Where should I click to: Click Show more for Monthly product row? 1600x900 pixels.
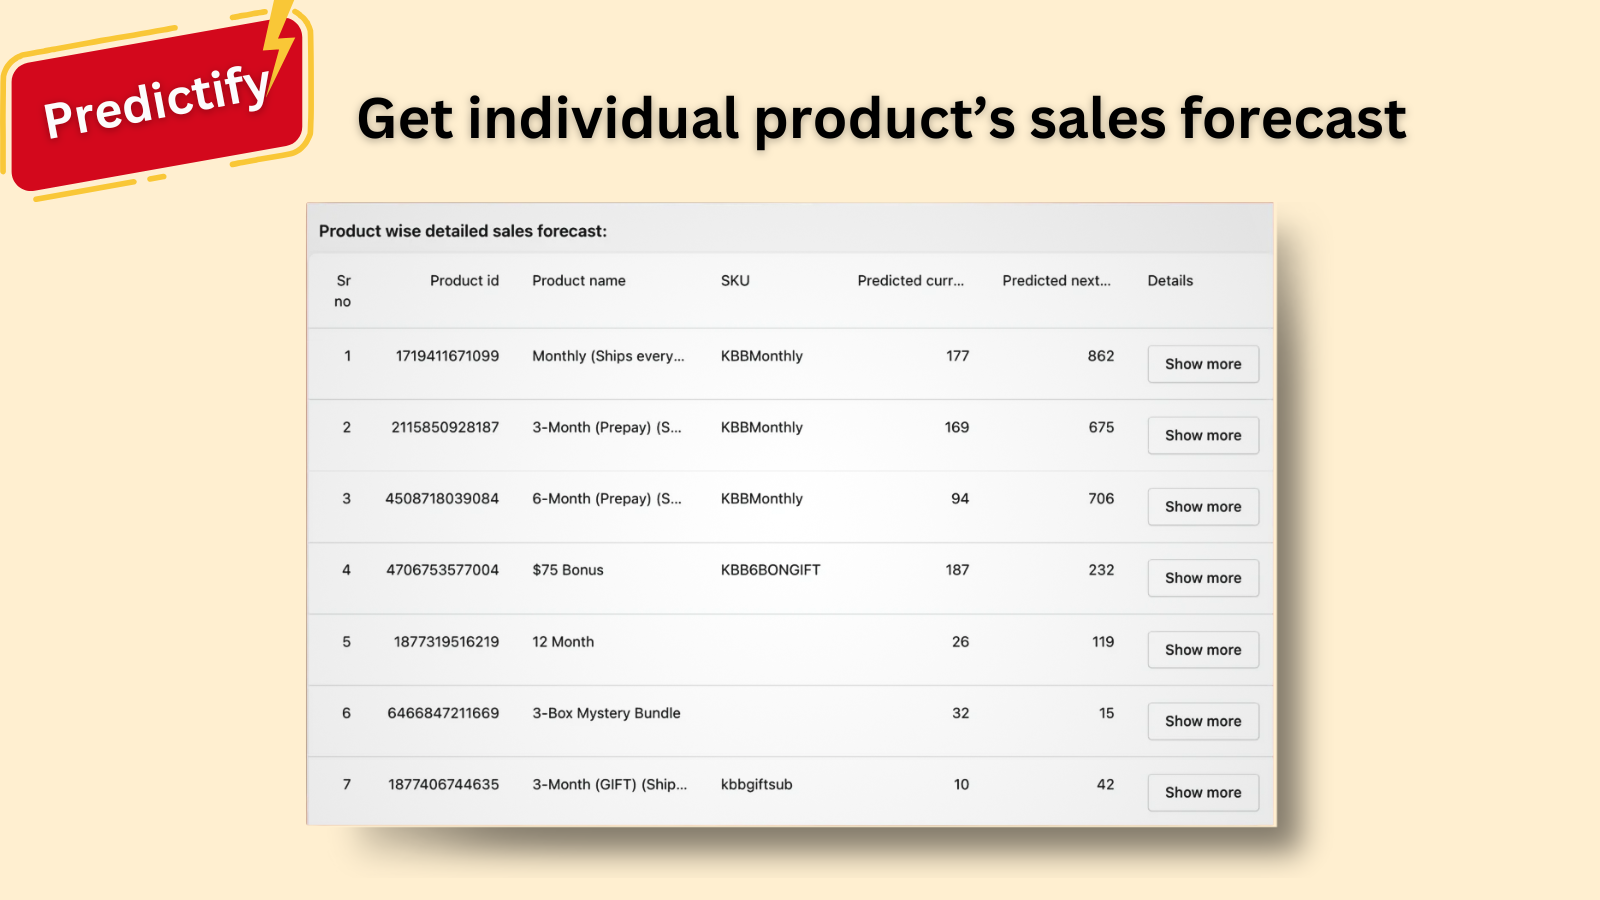click(x=1203, y=364)
